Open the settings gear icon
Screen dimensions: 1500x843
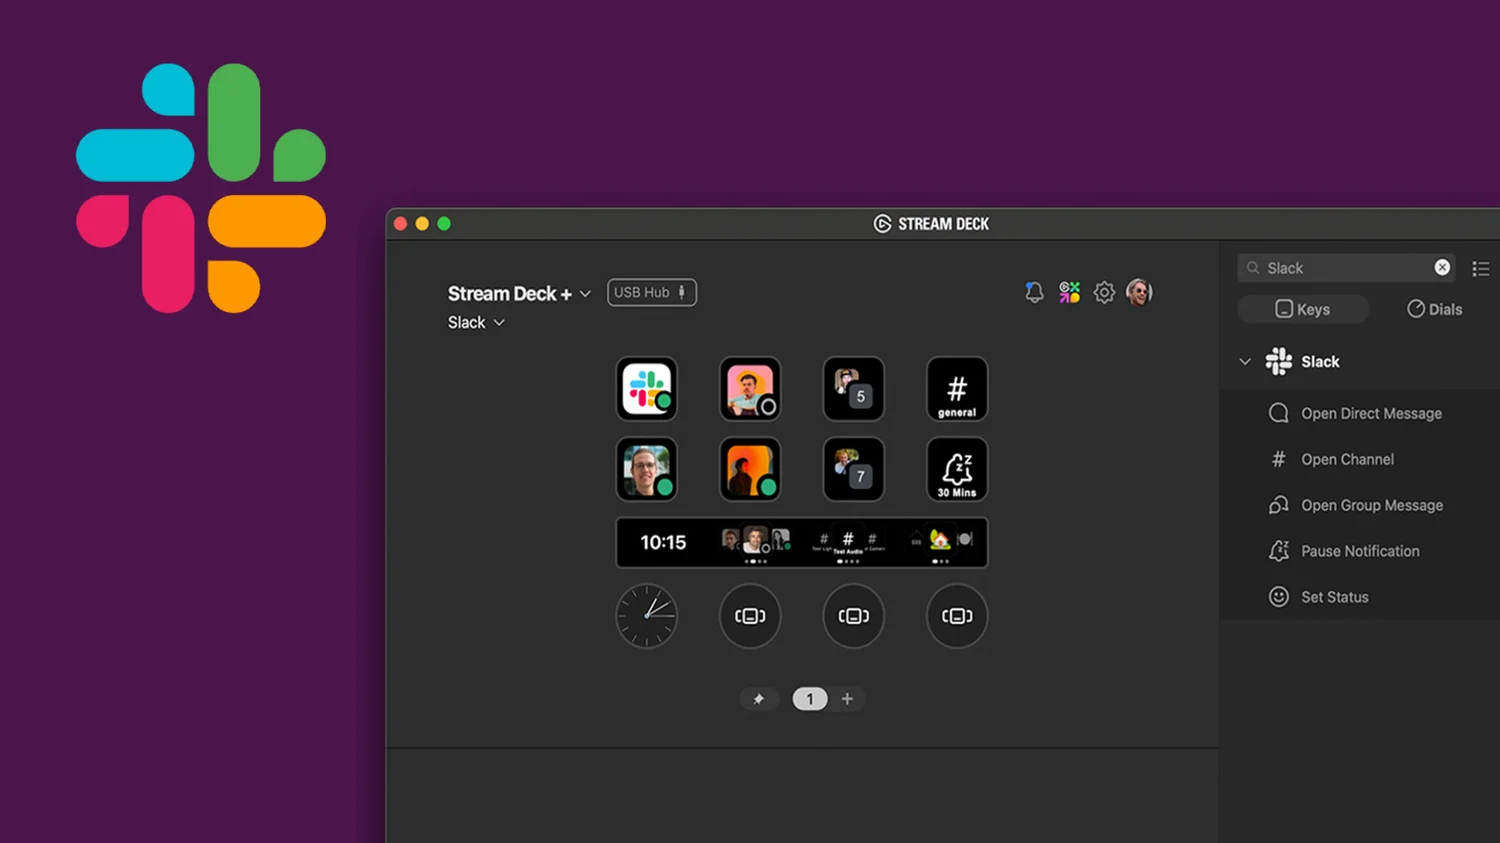1104,293
